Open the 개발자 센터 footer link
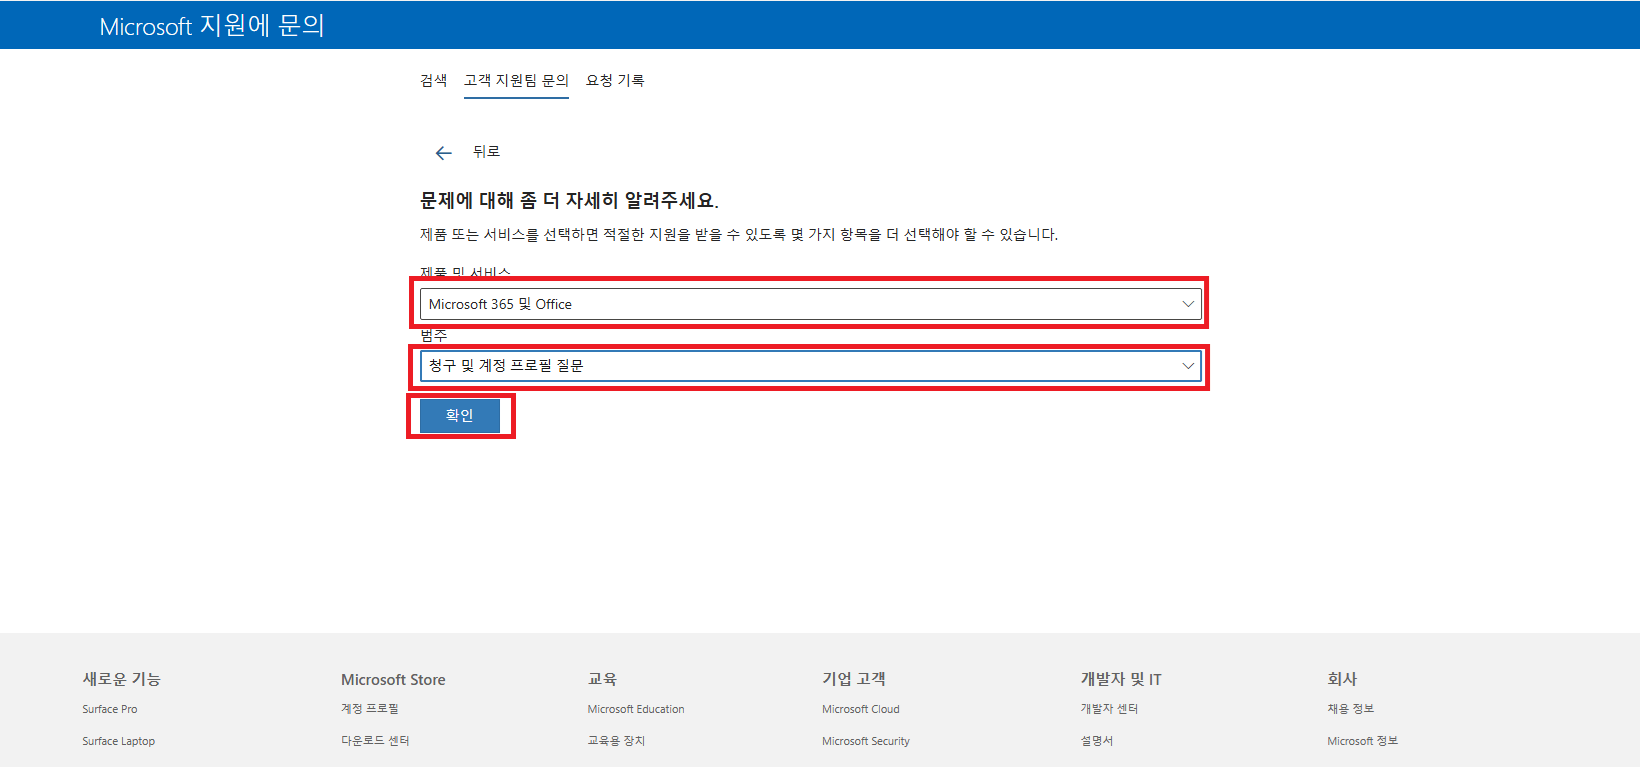This screenshot has height=768, width=1641. tap(1109, 709)
